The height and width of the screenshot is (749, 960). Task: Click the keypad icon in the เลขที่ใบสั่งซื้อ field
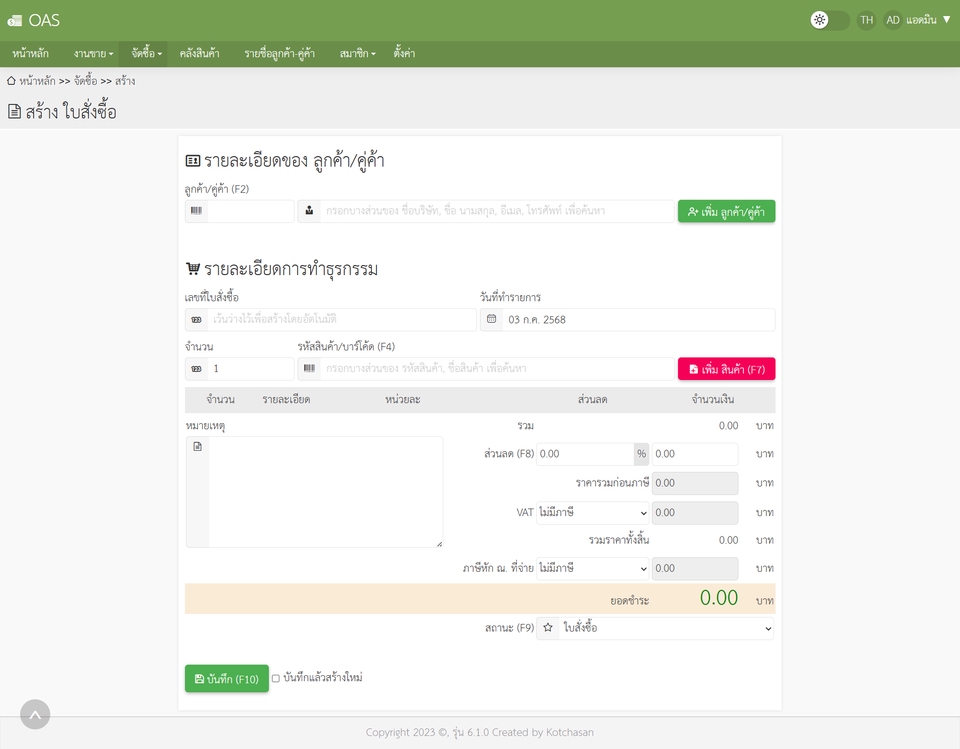[196, 319]
